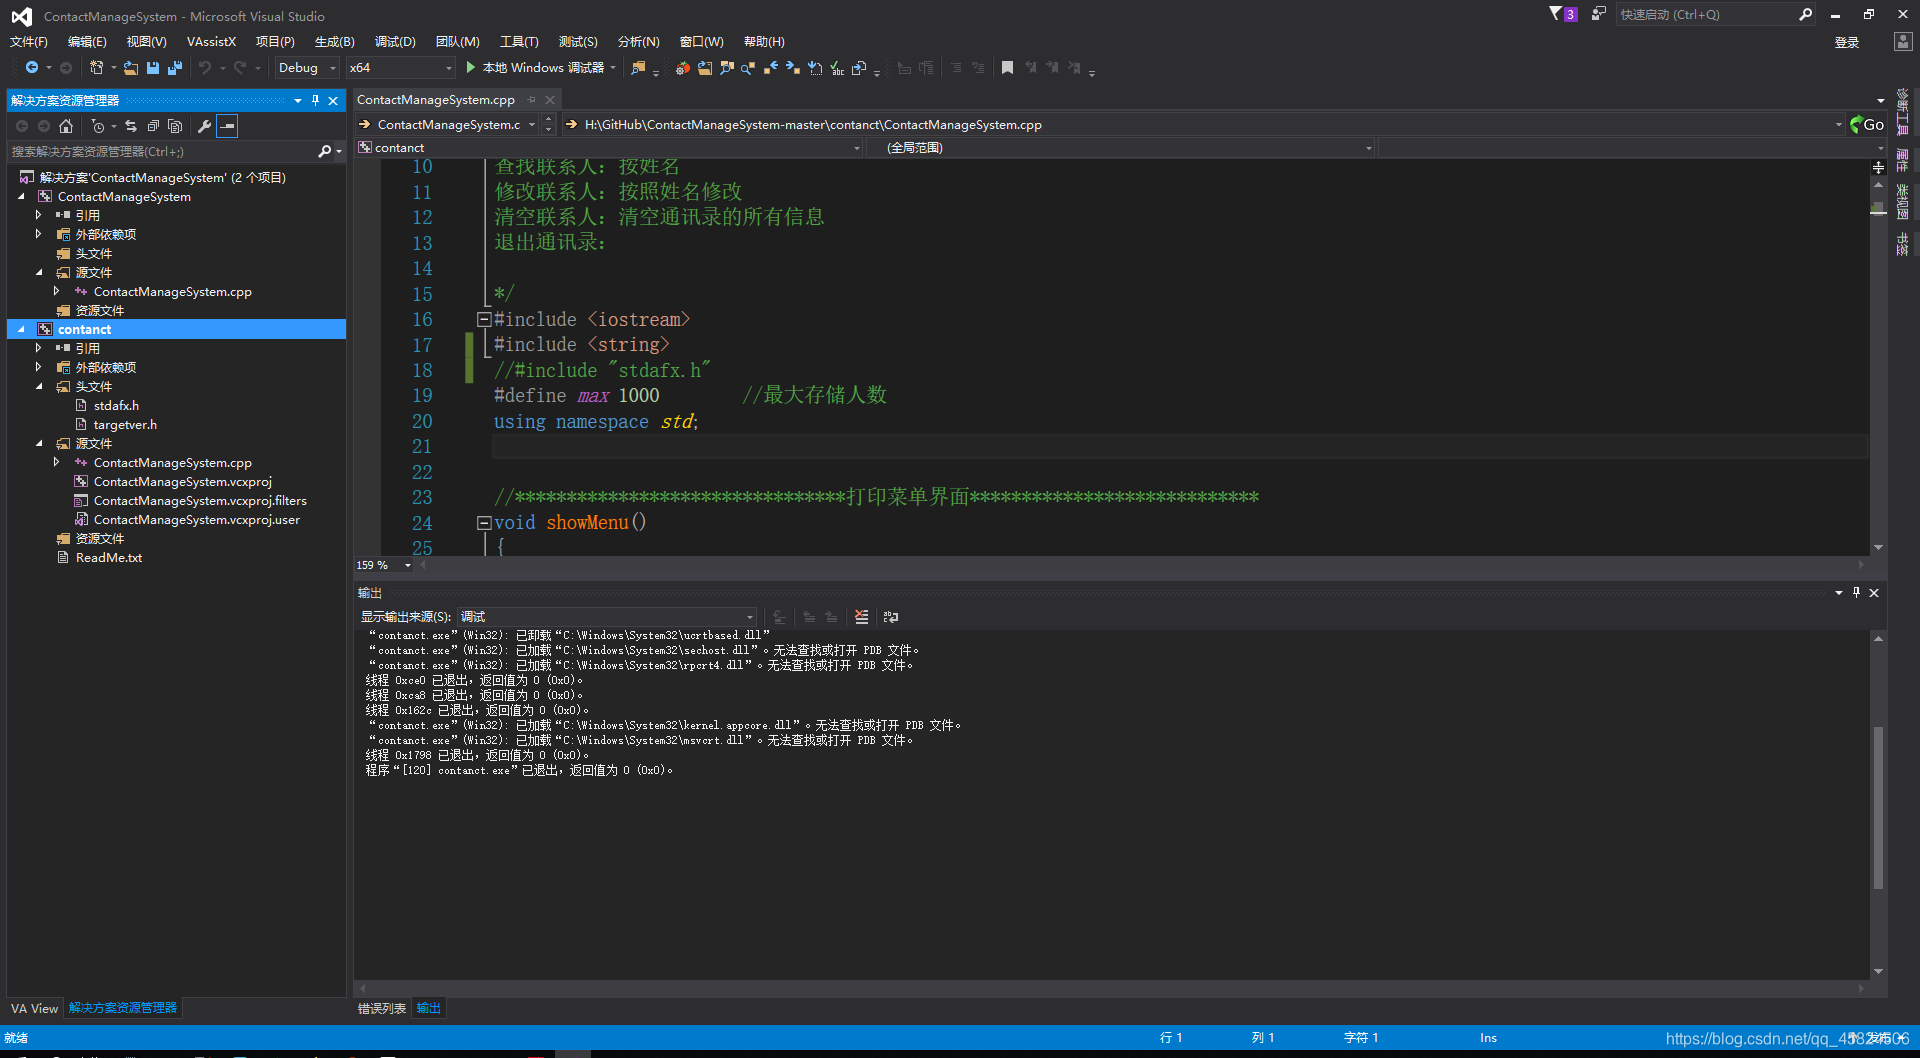1920x1058 pixels.
Task: Open the output source dropdown showing 调试
Action: click(607, 617)
